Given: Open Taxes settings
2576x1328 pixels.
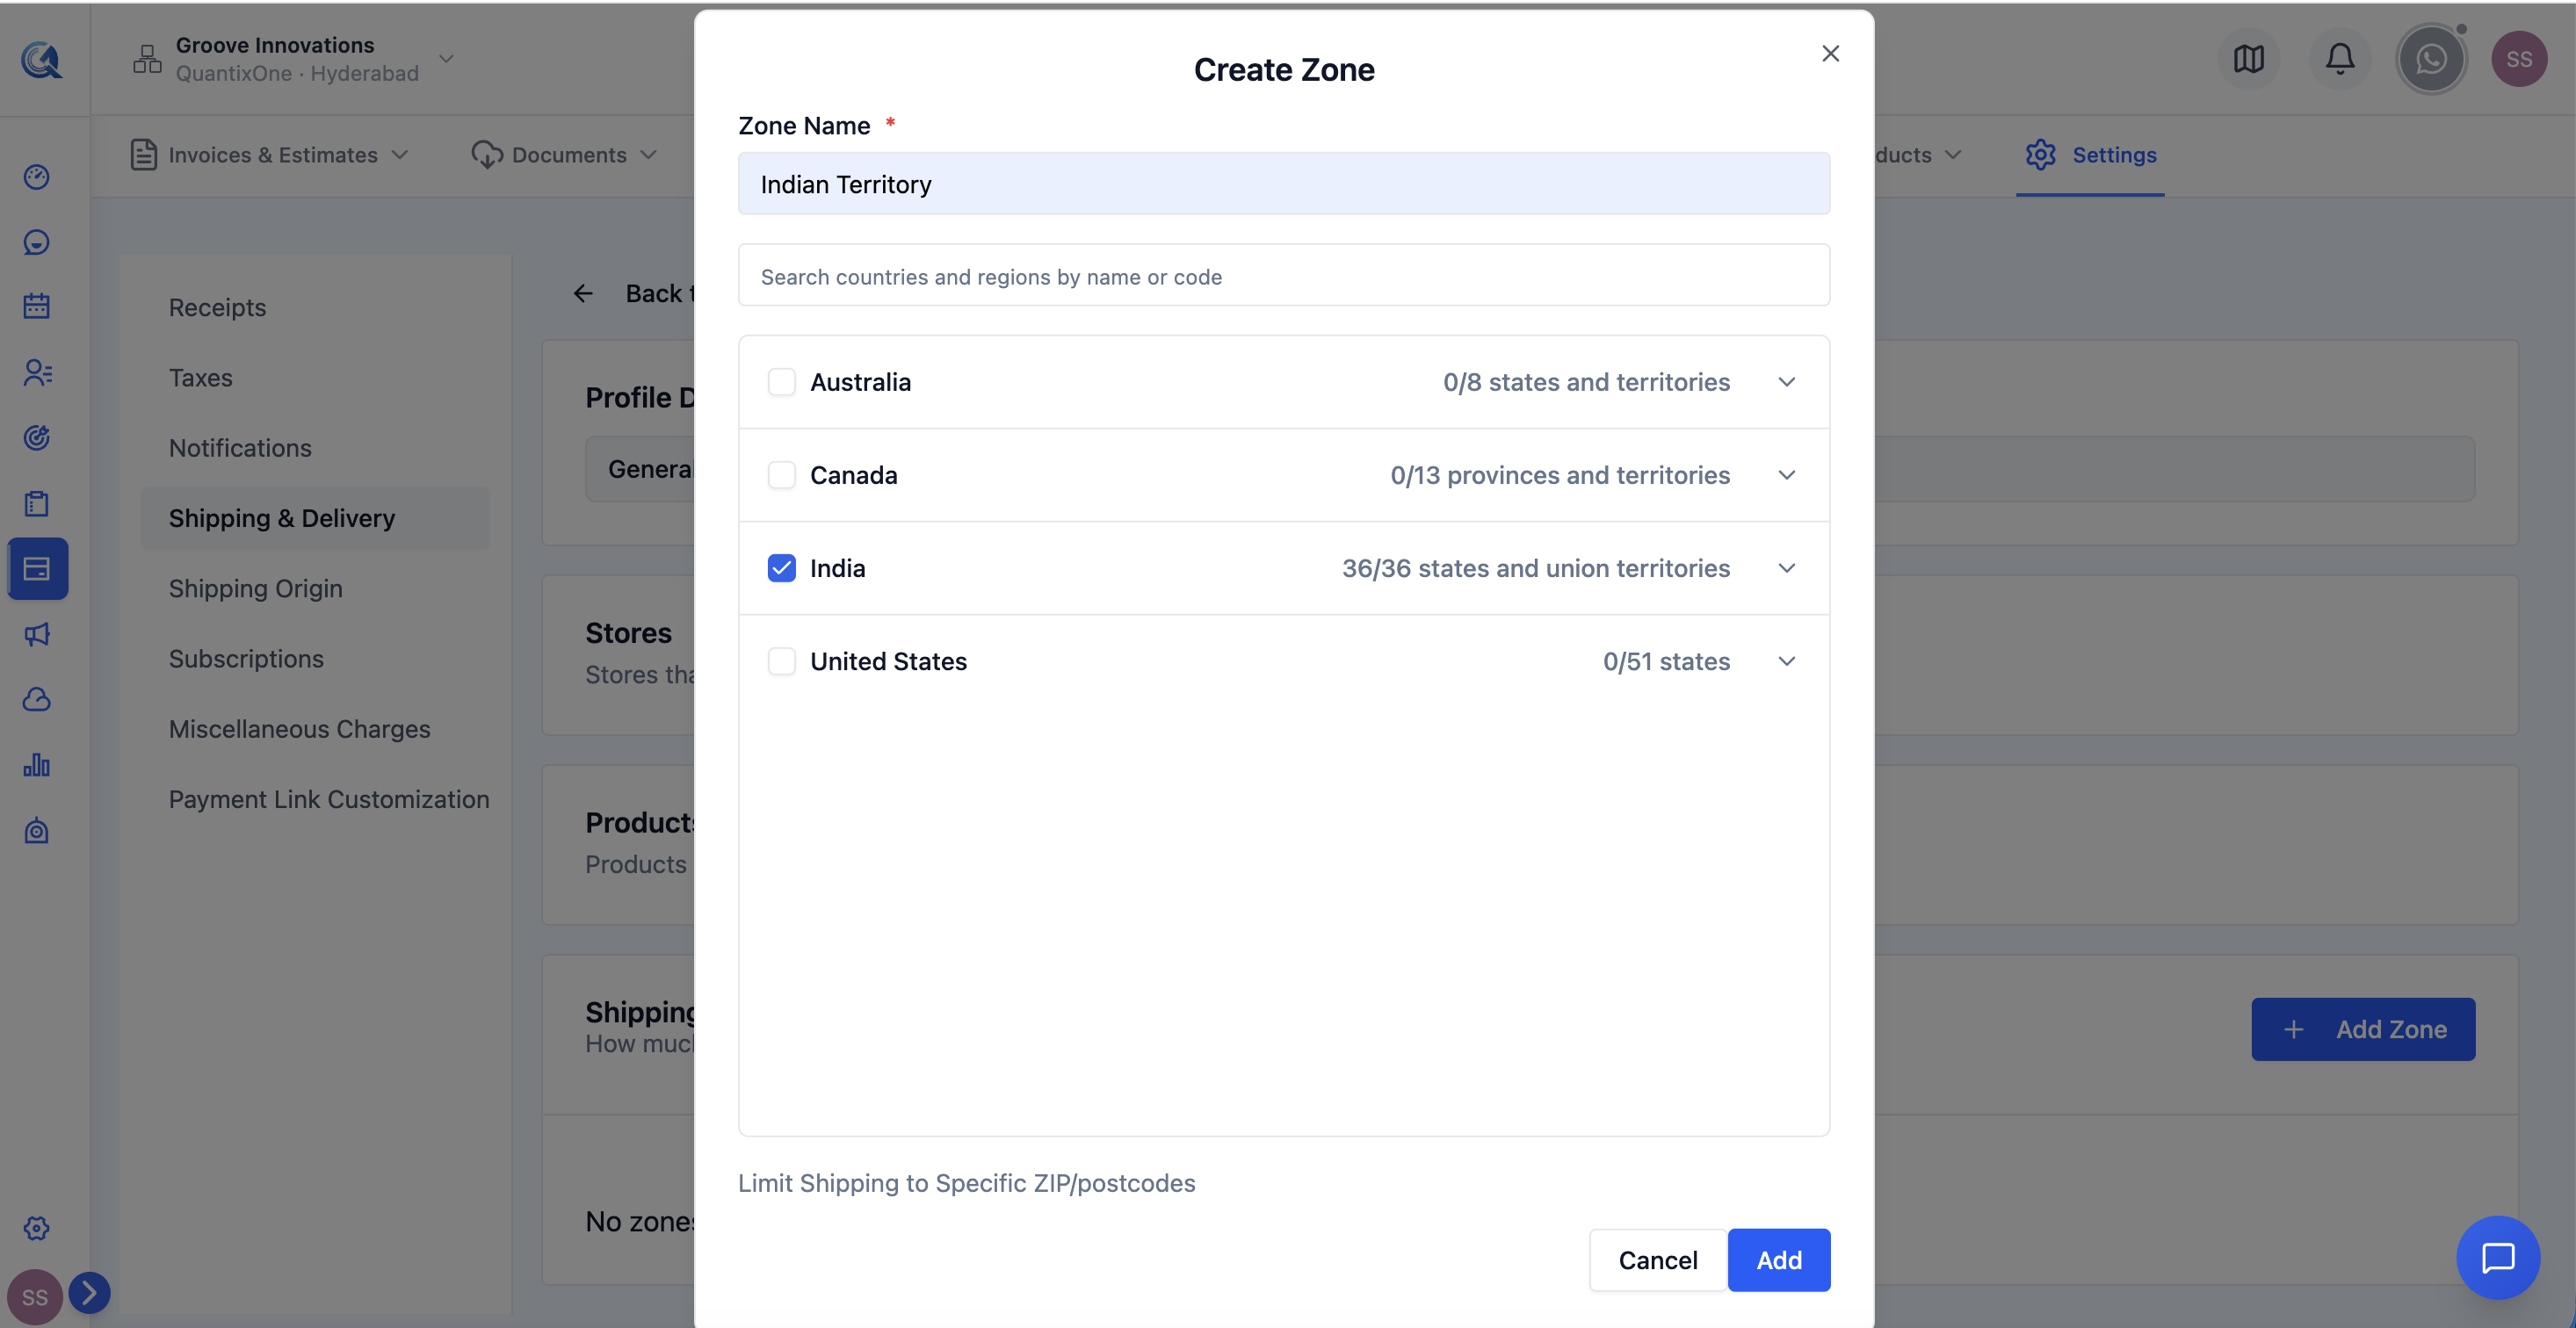Looking at the screenshot, I should click(200, 377).
